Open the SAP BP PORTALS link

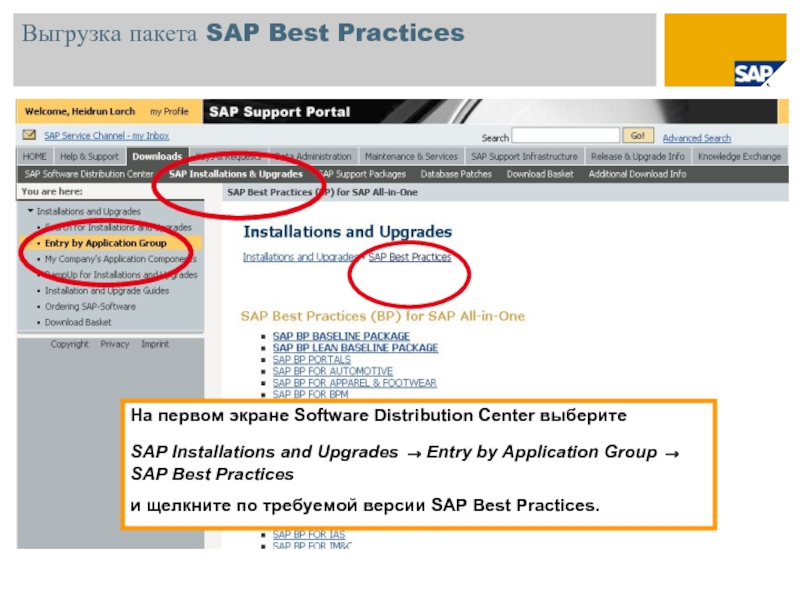(312, 359)
